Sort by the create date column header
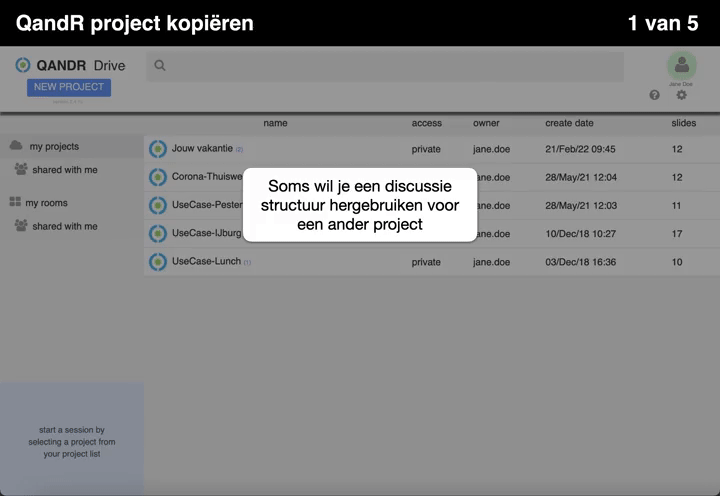The height and width of the screenshot is (496, 720). pyautogui.click(x=569, y=123)
